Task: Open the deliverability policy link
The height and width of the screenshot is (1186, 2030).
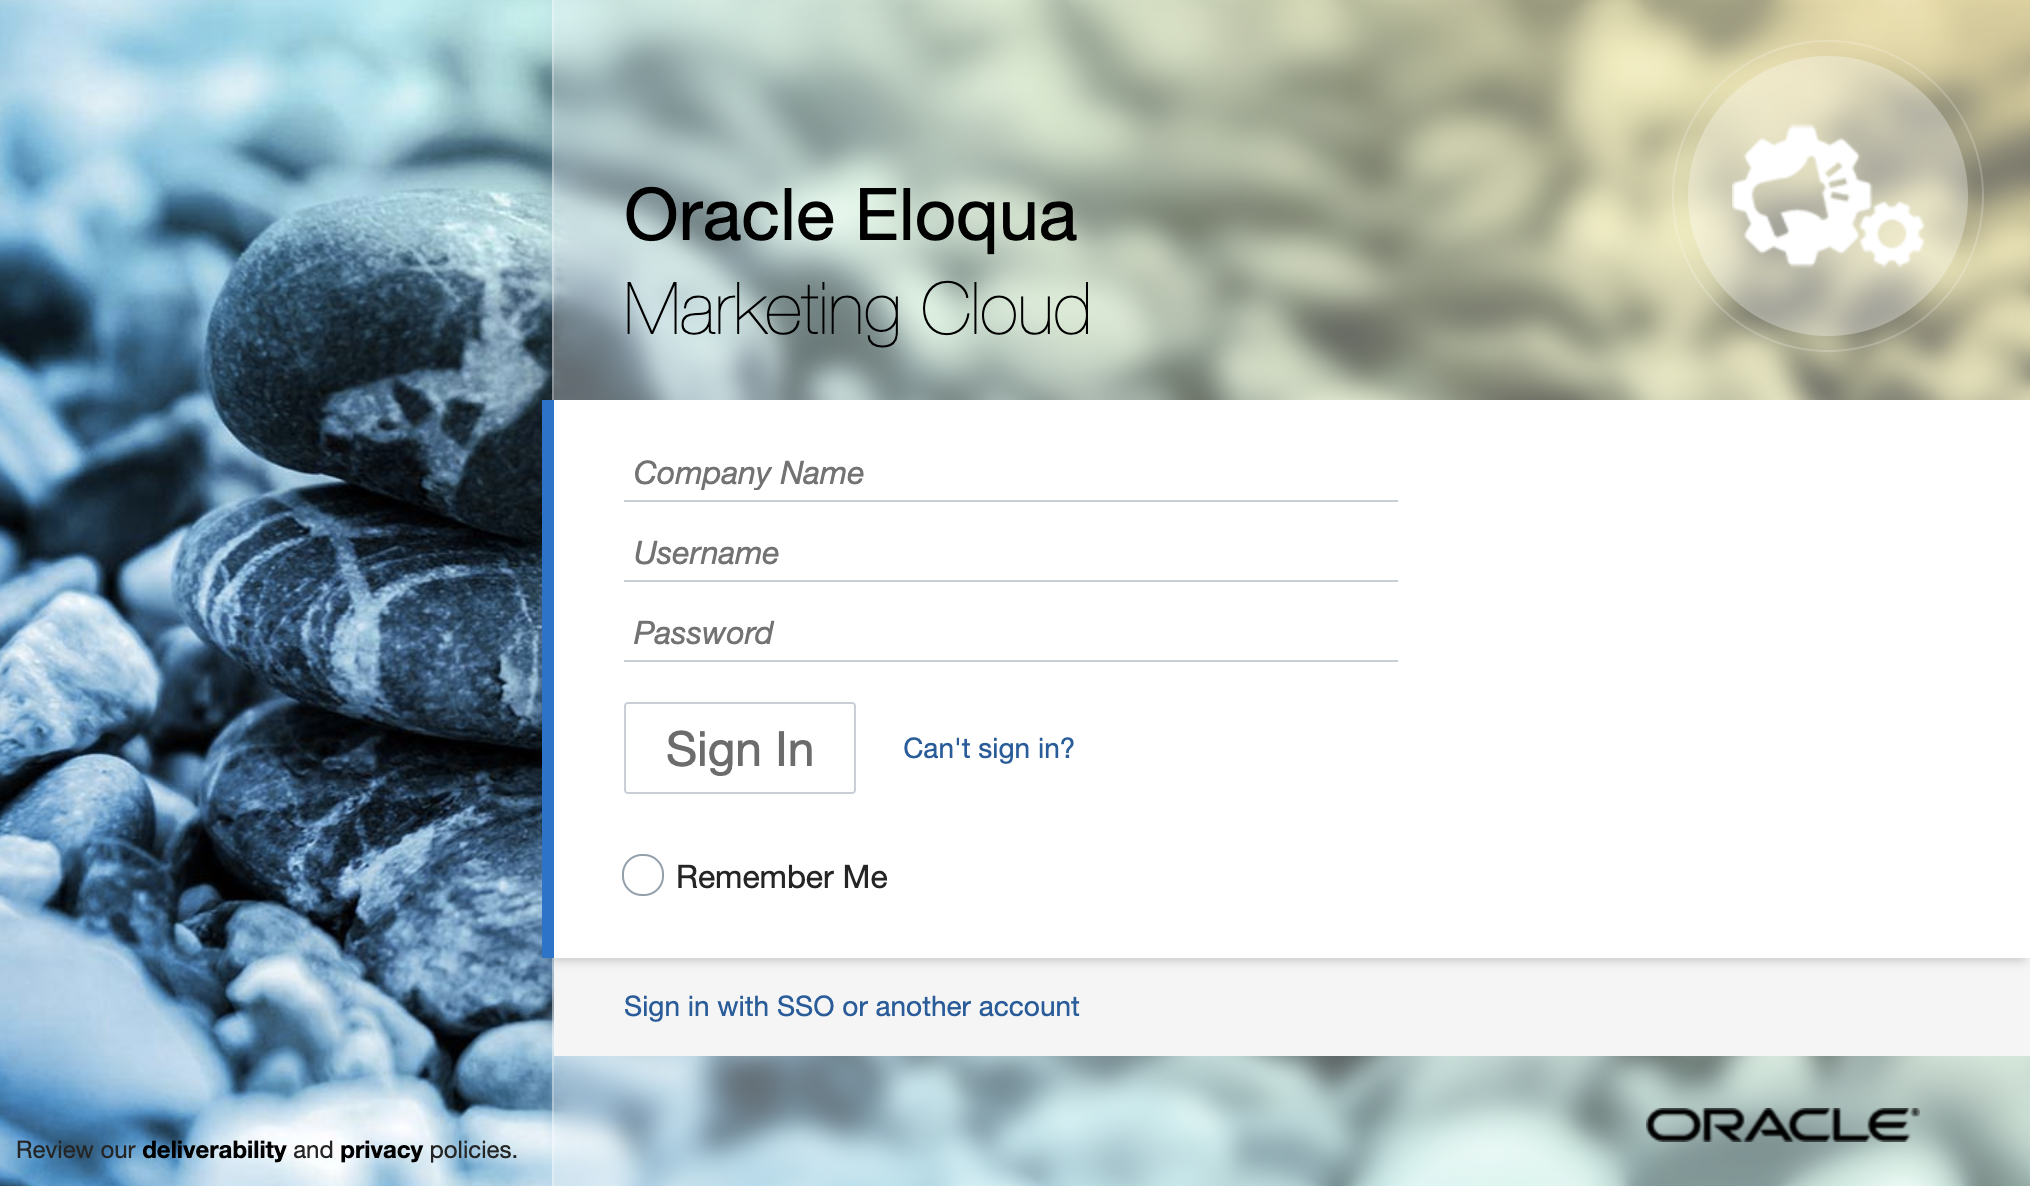Action: click(x=214, y=1150)
